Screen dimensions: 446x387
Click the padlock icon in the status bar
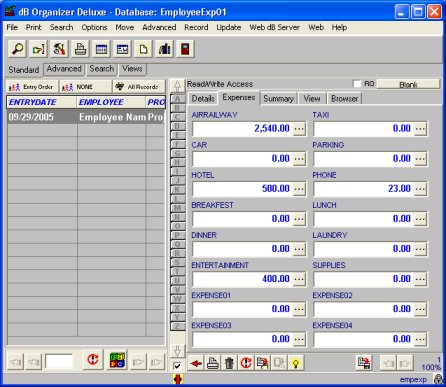(x=439, y=379)
